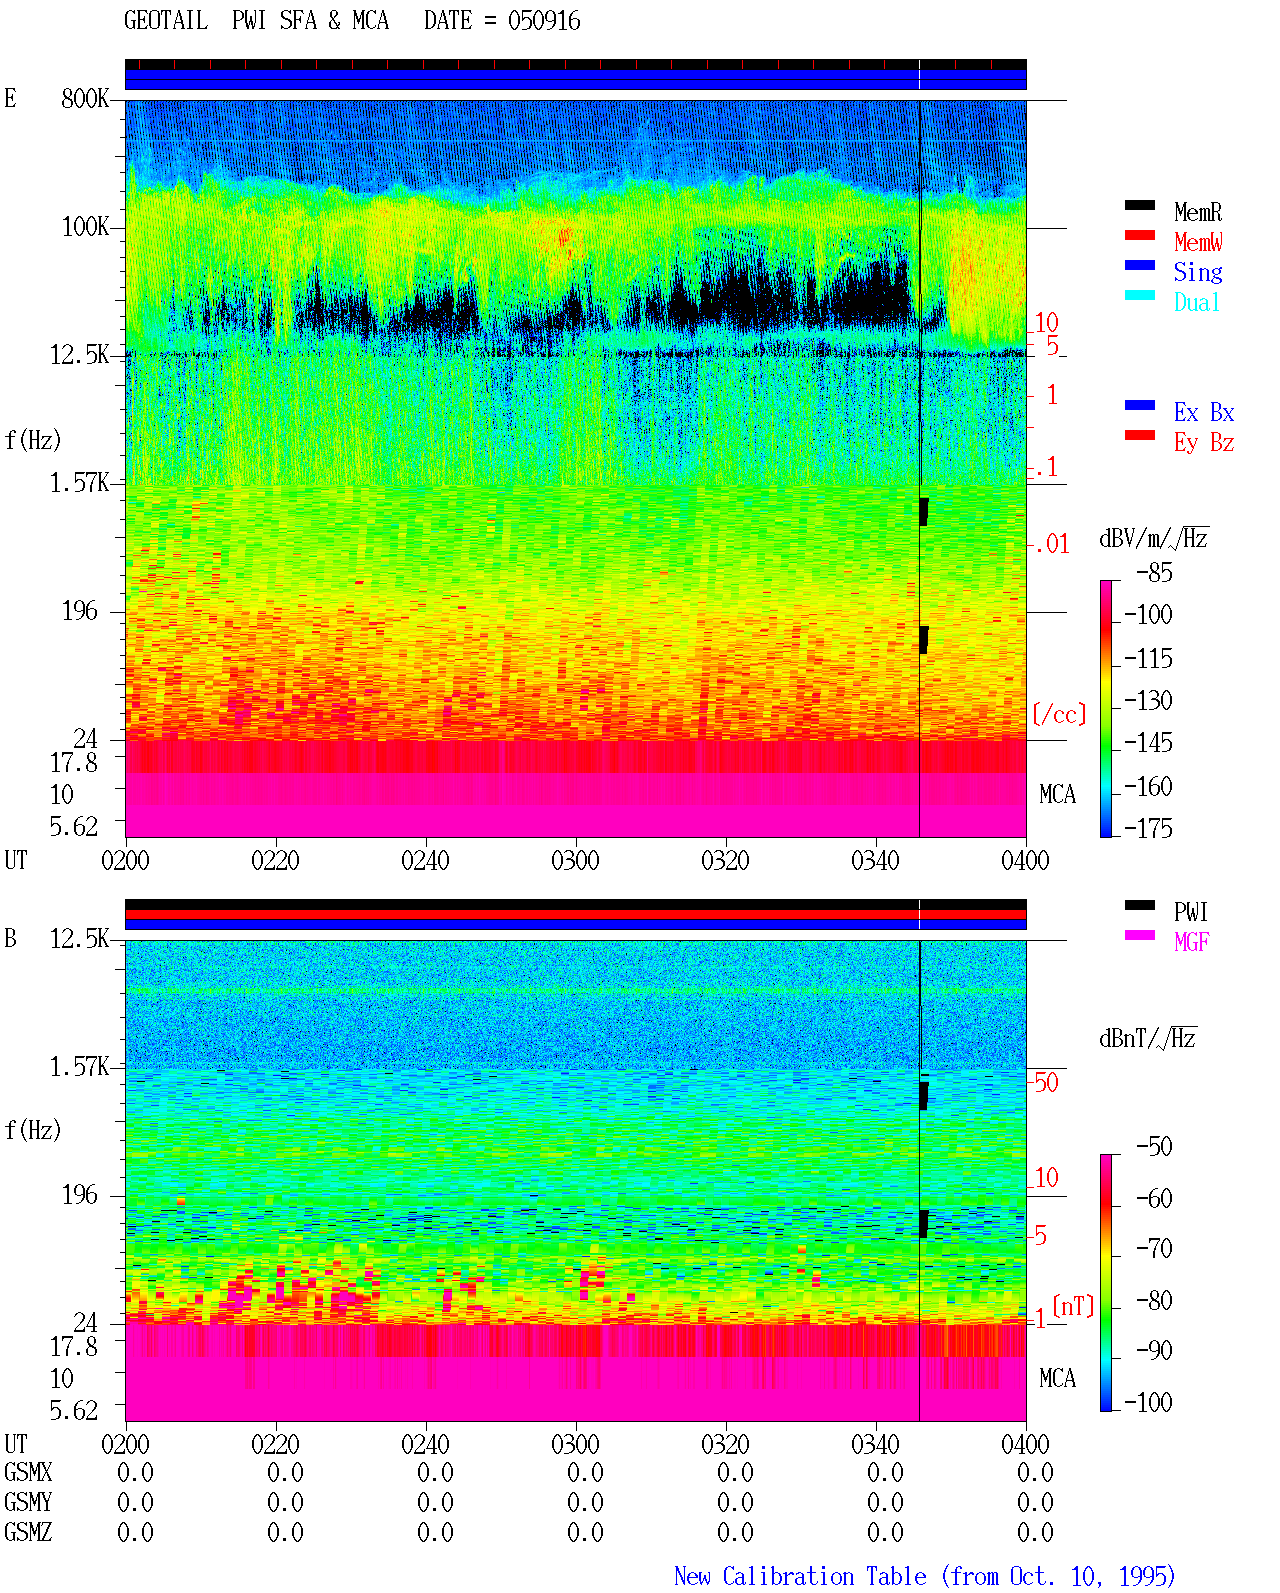
Task: Click the "MemR" legend label
Action: click(x=1198, y=212)
